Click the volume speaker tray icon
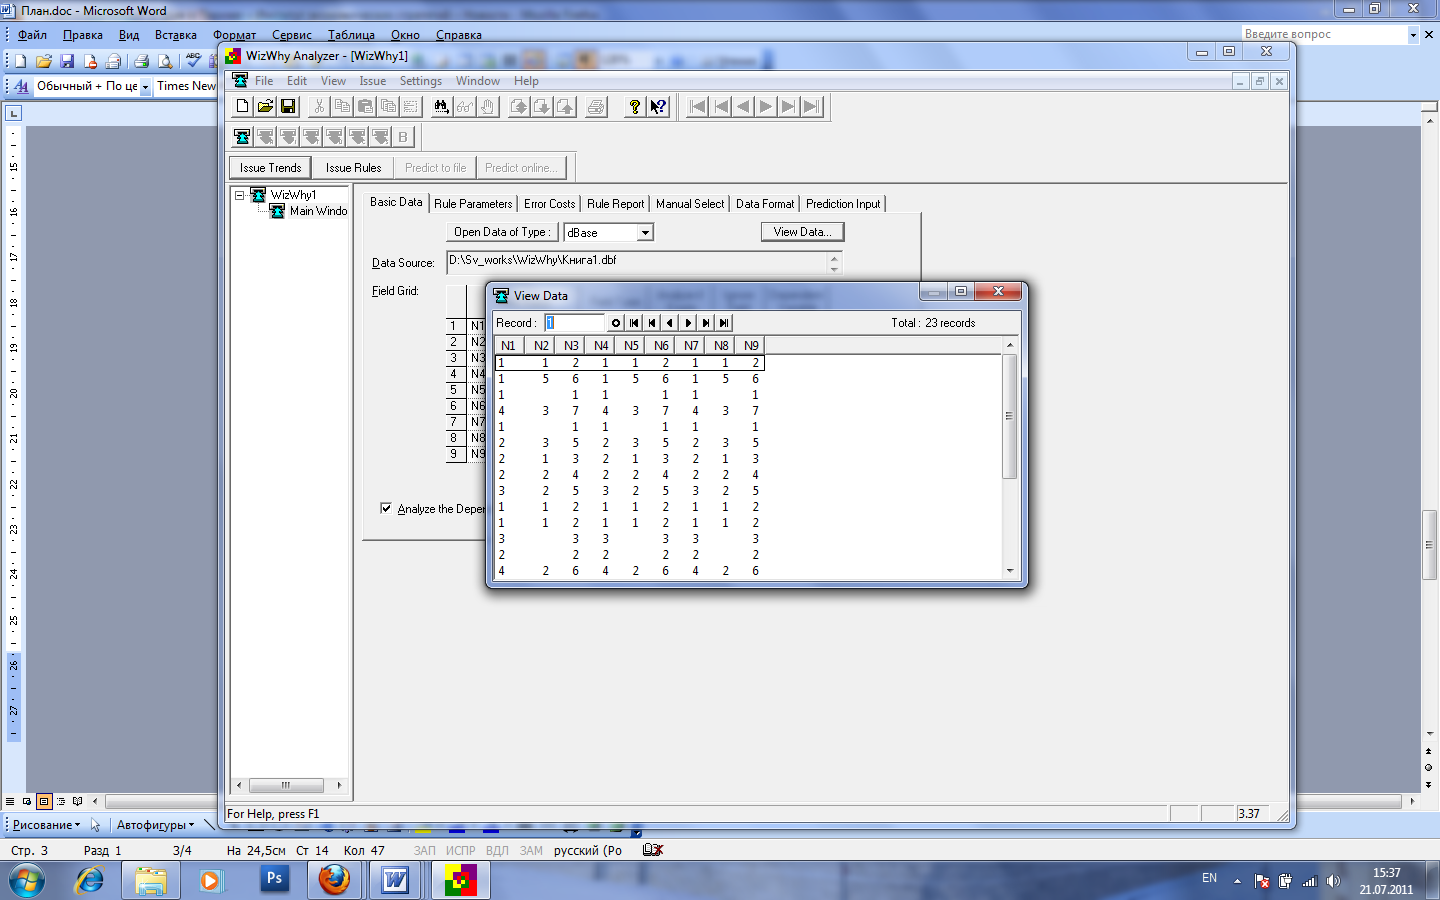This screenshot has height=900, width=1440. click(1333, 881)
